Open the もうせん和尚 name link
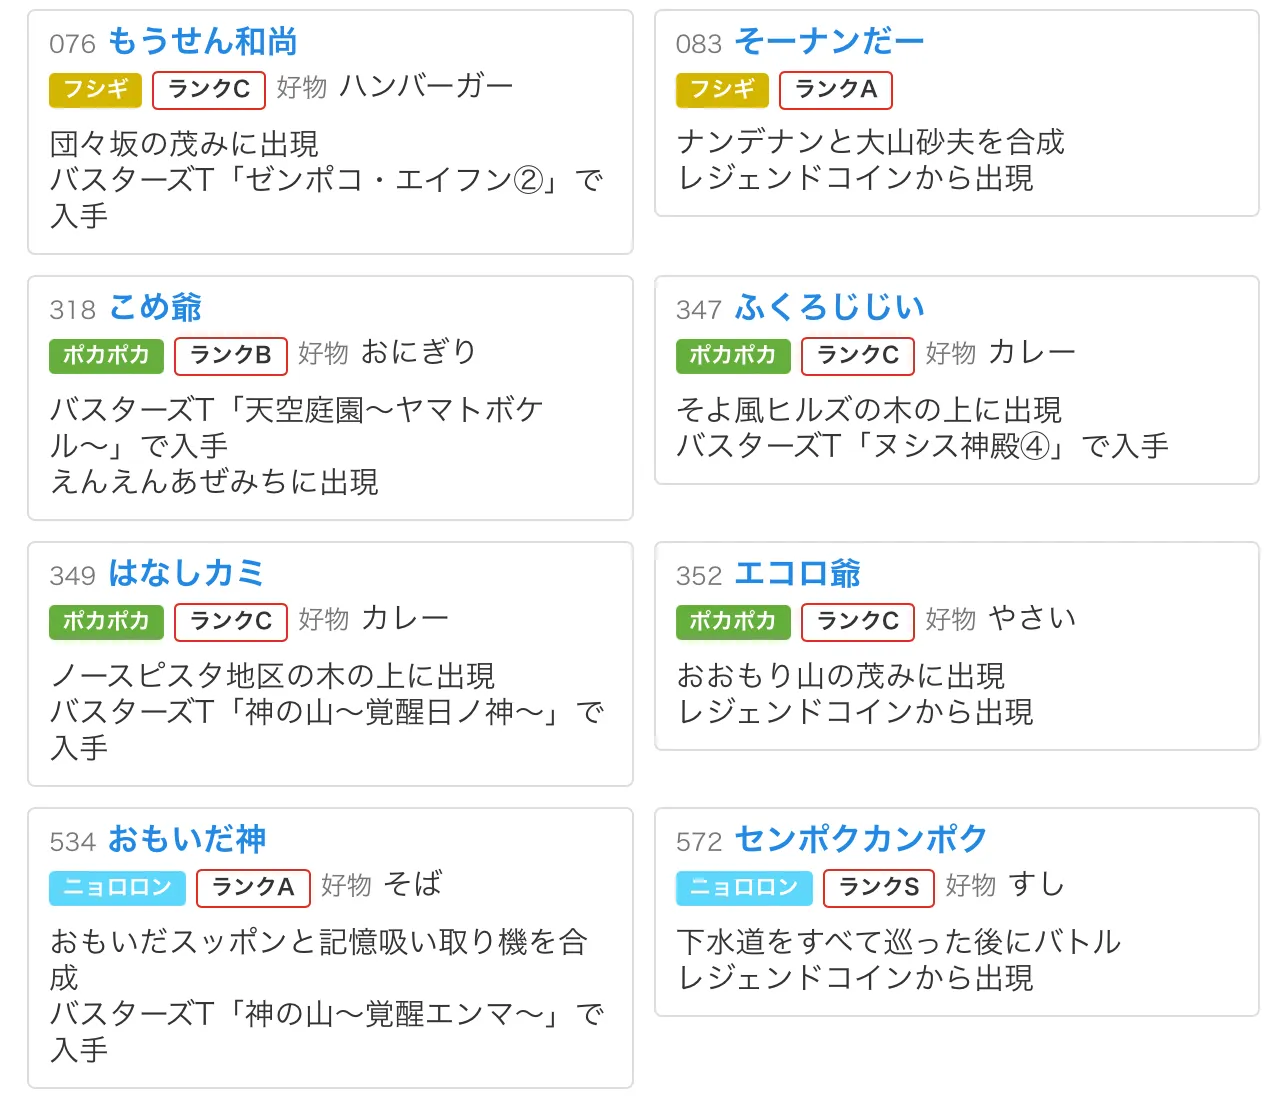Screen dimensions: 1280x1098 pos(202,42)
